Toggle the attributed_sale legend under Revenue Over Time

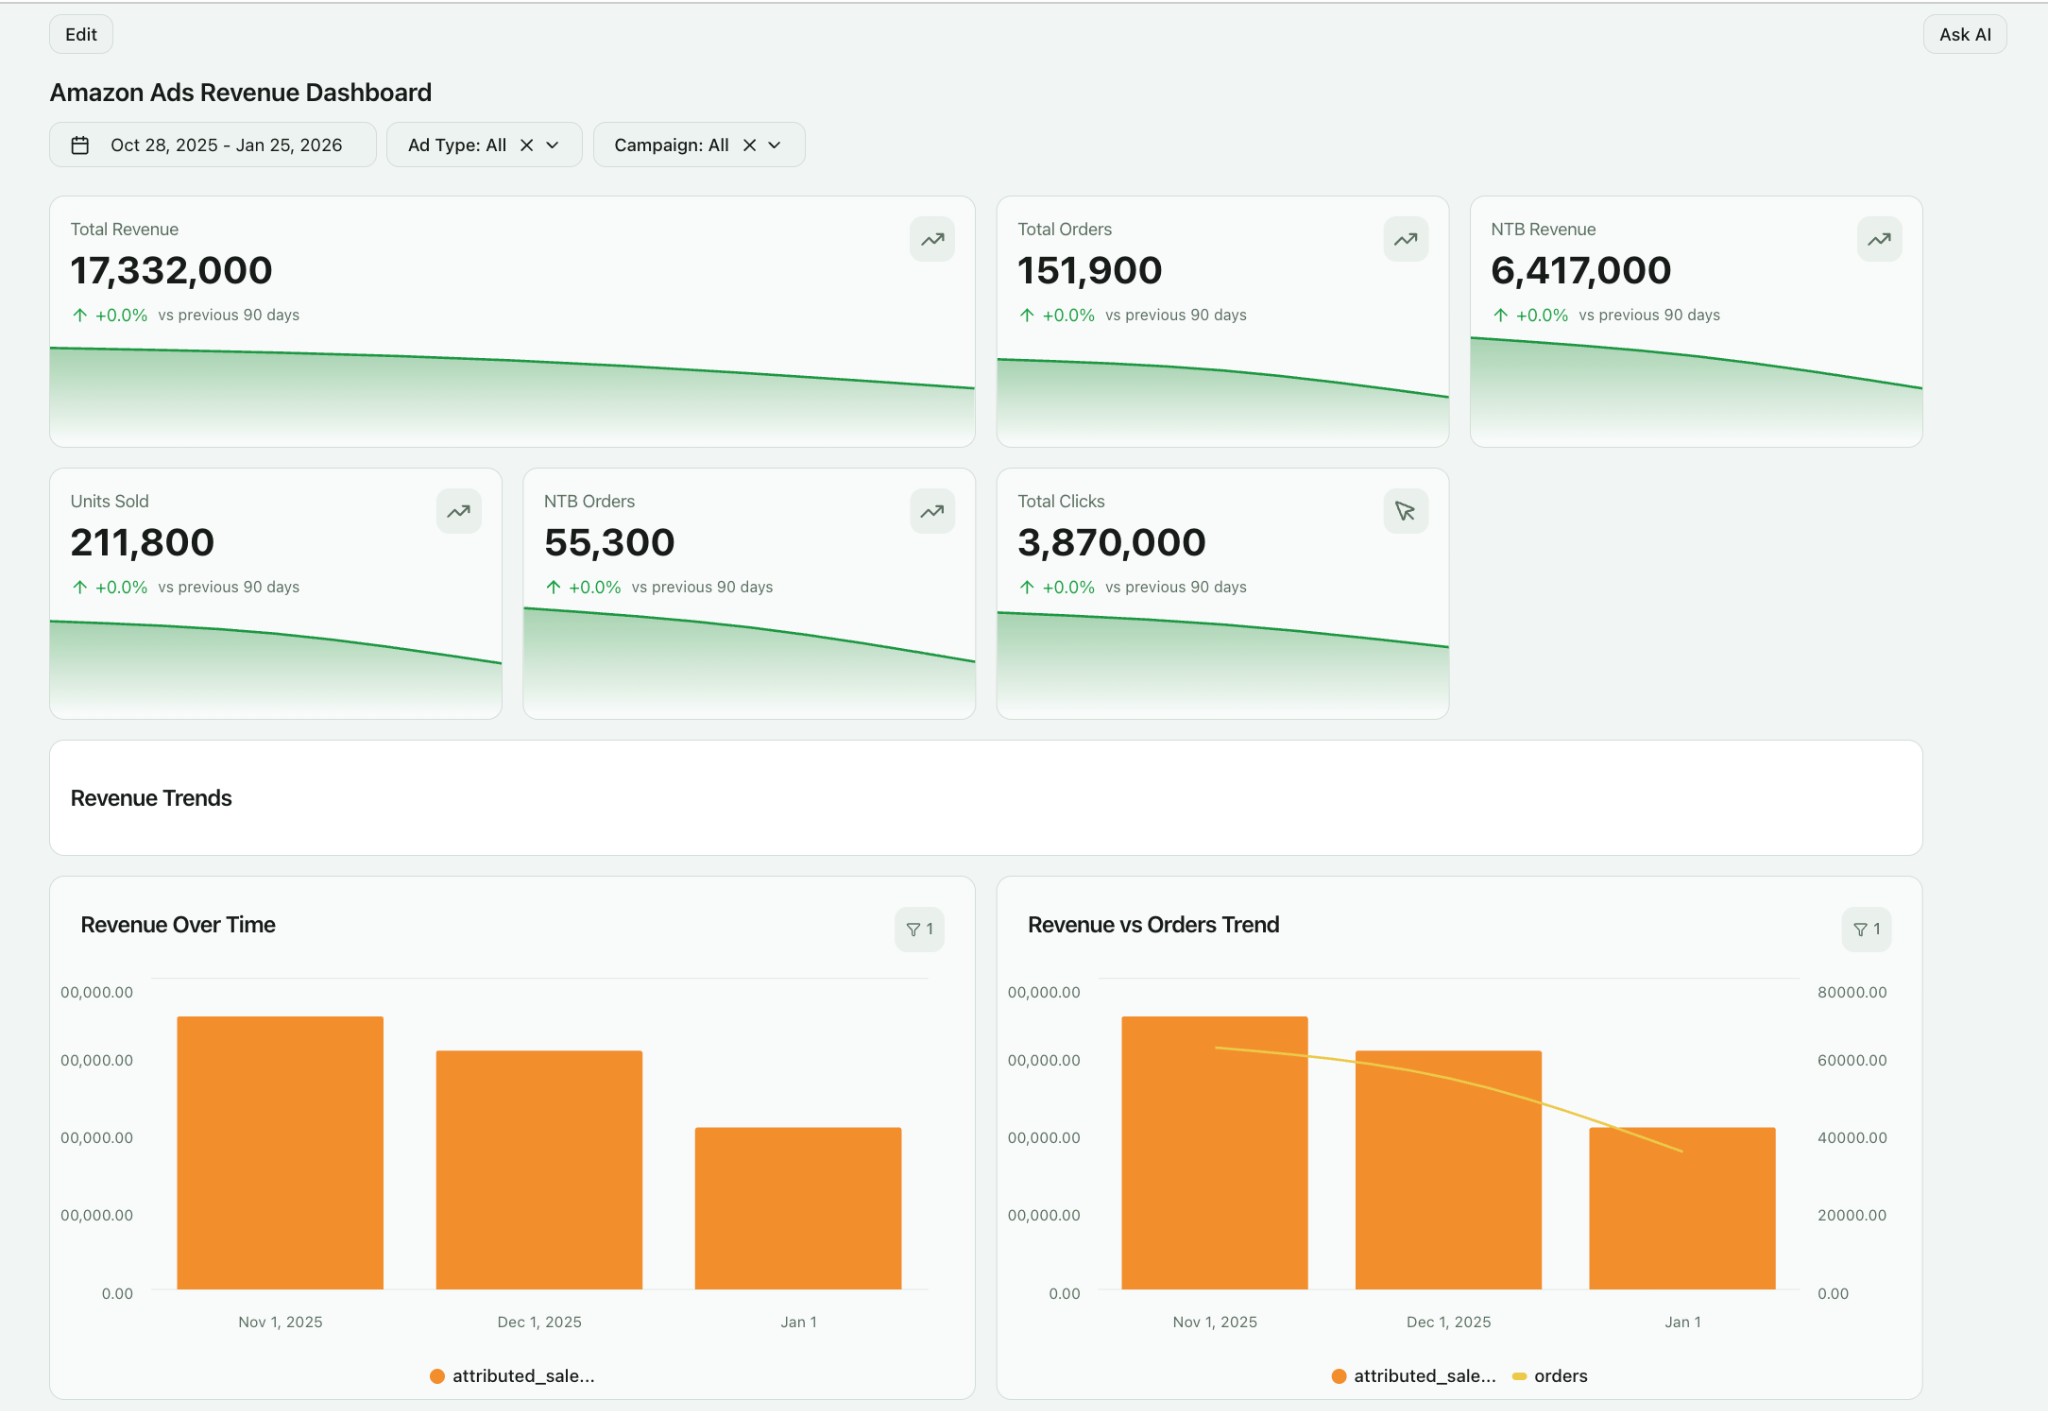512,1375
